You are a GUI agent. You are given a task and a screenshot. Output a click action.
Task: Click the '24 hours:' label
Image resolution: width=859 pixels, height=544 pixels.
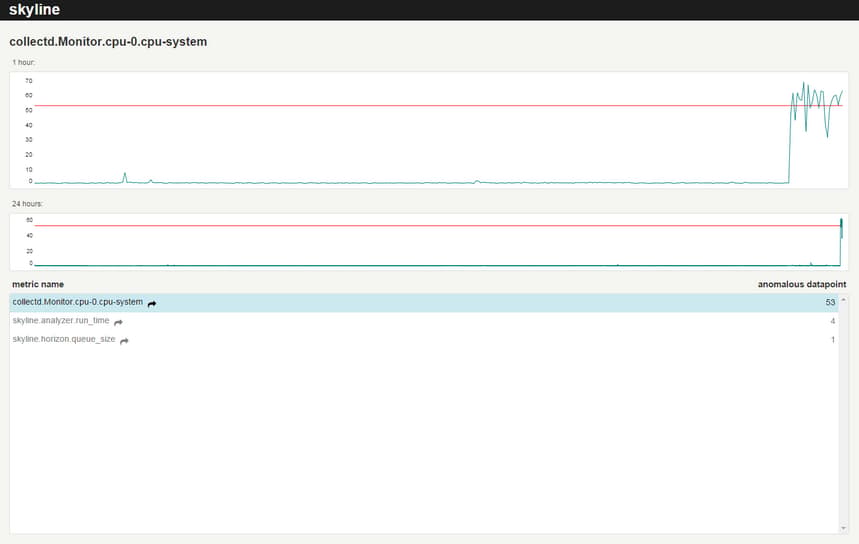(27, 204)
